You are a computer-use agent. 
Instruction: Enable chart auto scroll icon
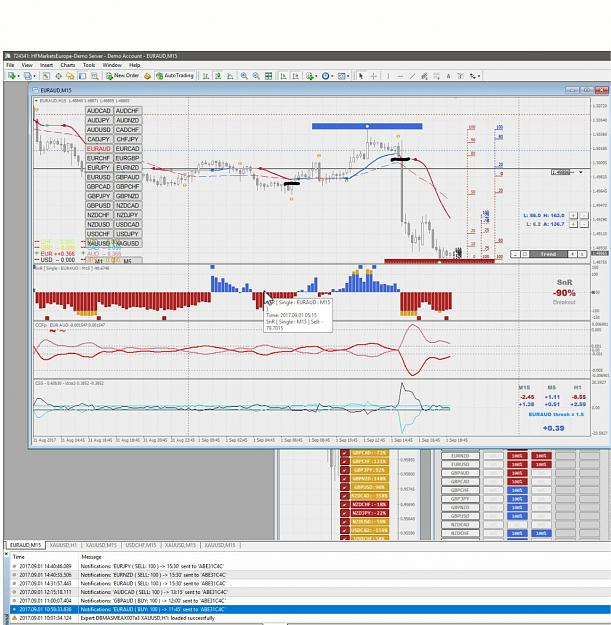[x=283, y=76]
